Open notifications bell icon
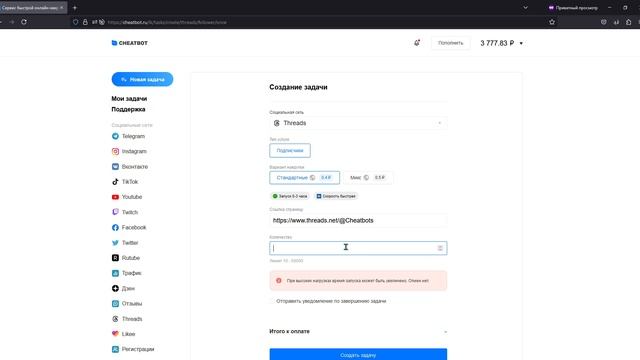 (x=417, y=42)
